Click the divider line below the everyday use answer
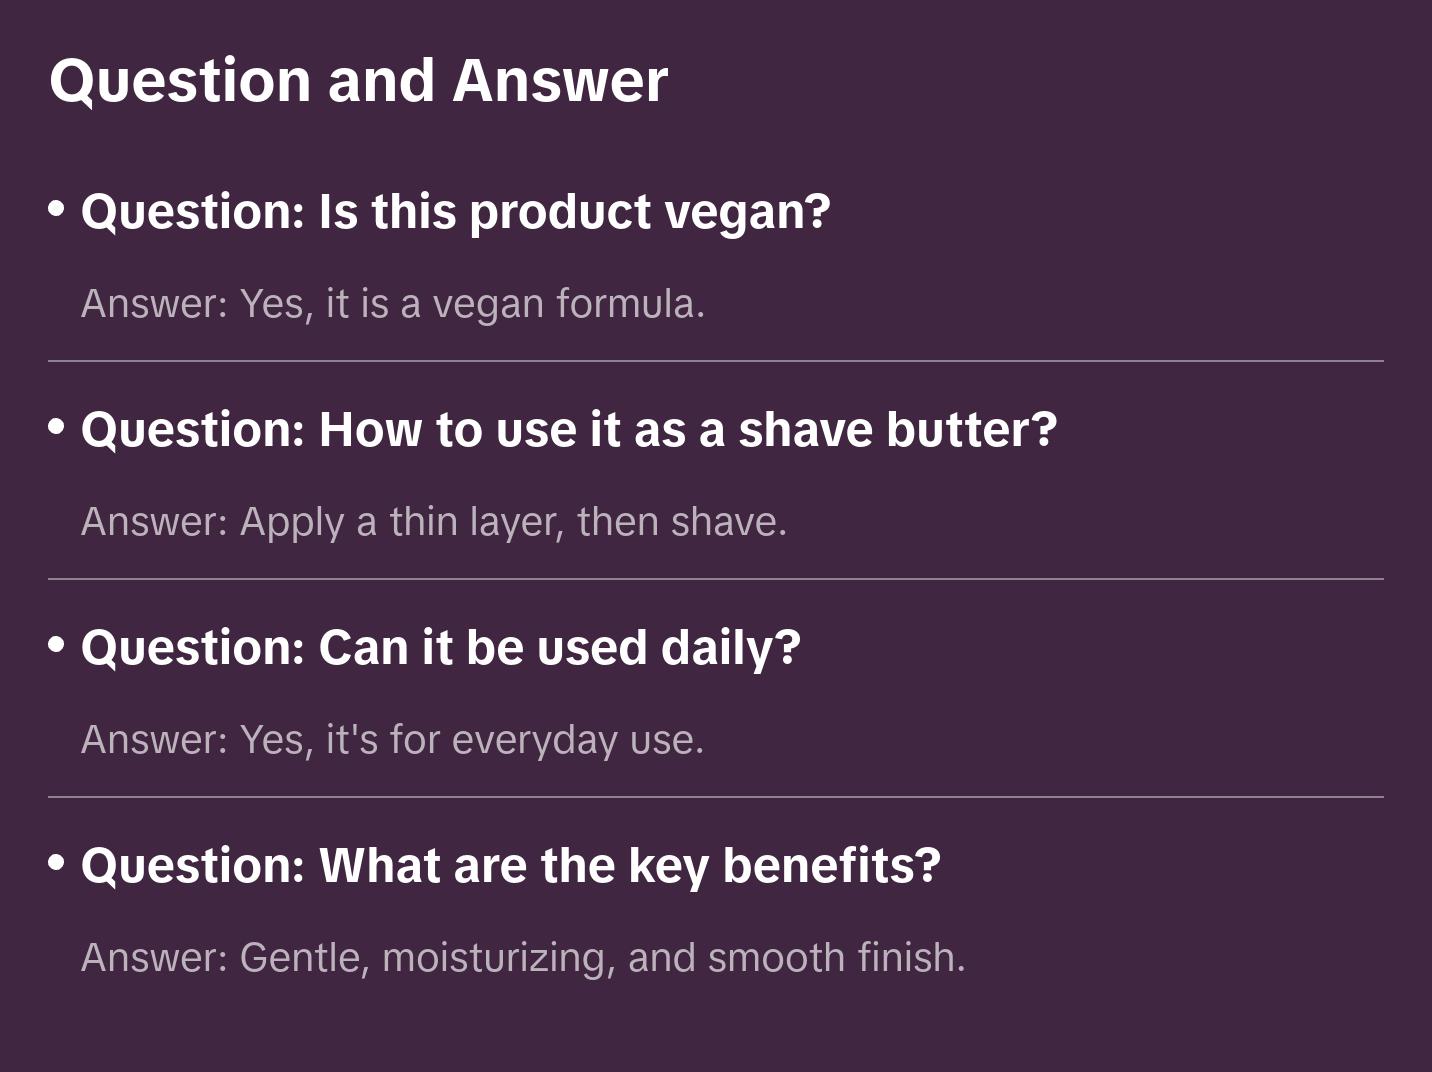This screenshot has height=1072, width=1432. pyautogui.click(x=716, y=797)
